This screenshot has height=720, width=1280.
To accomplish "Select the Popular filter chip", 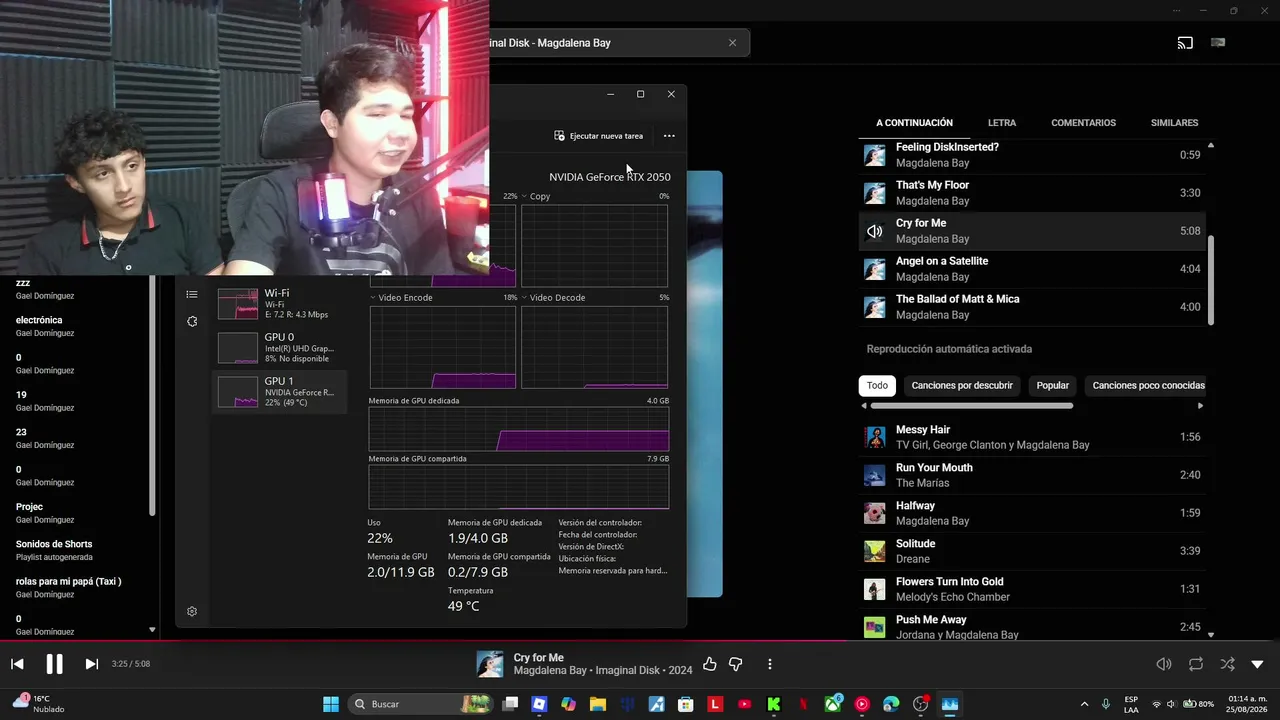I will tap(1053, 386).
